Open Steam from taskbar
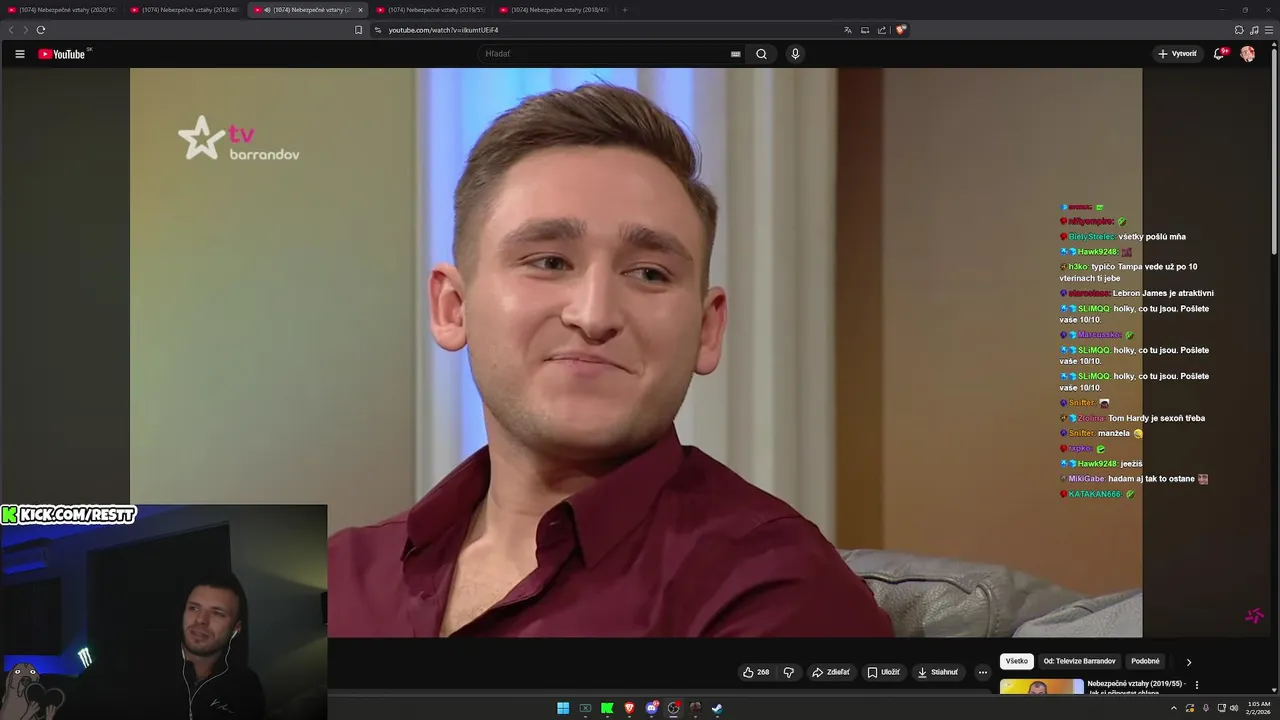This screenshot has height=720, width=1280. (x=717, y=708)
